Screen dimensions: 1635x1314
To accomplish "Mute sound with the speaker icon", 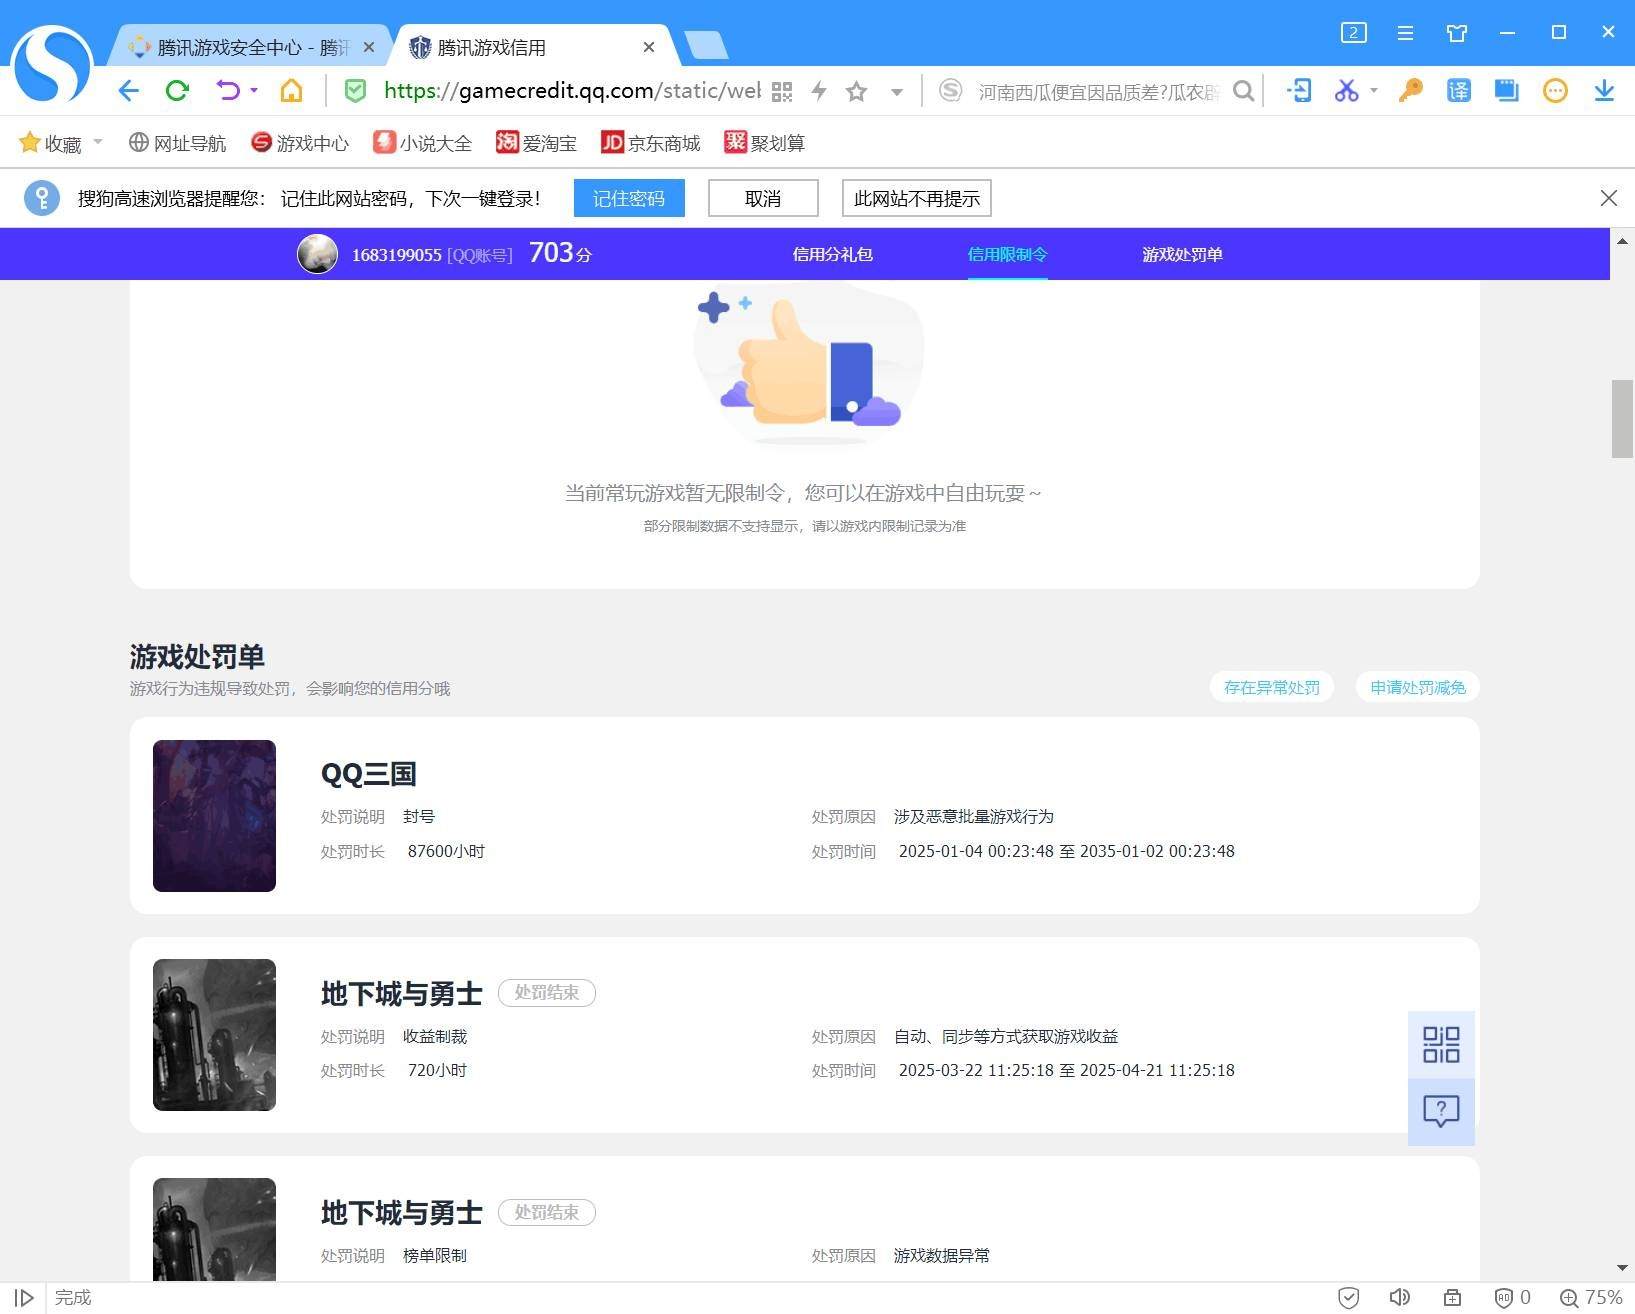I will [x=1400, y=1298].
